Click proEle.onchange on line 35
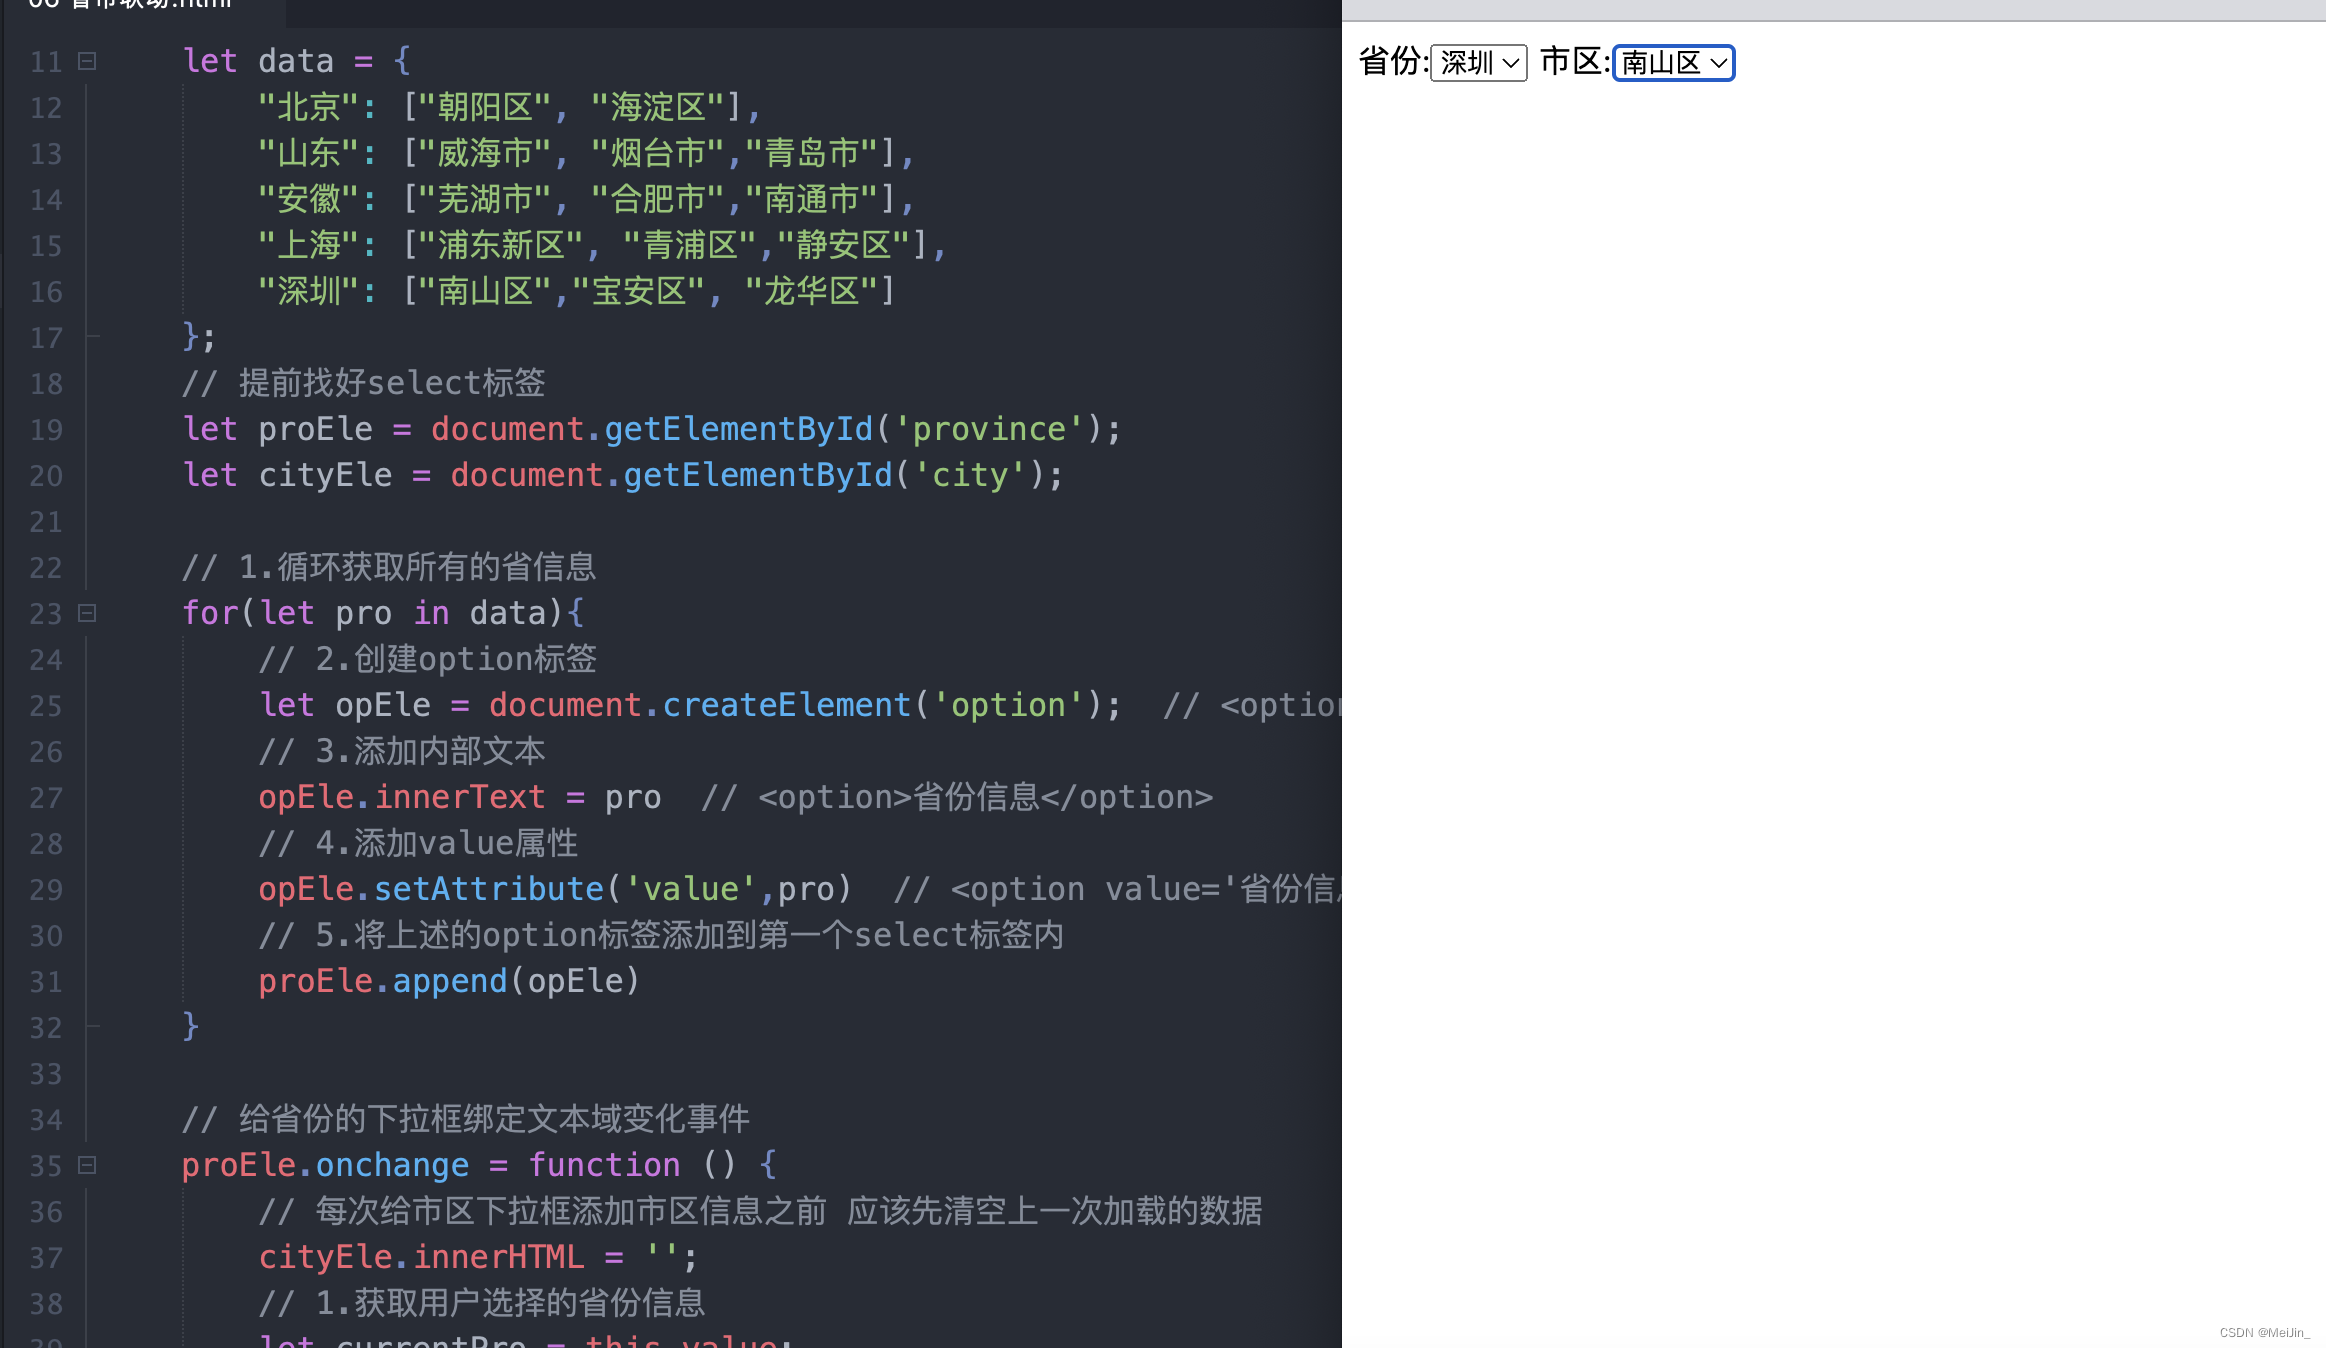 [325, 1165]
